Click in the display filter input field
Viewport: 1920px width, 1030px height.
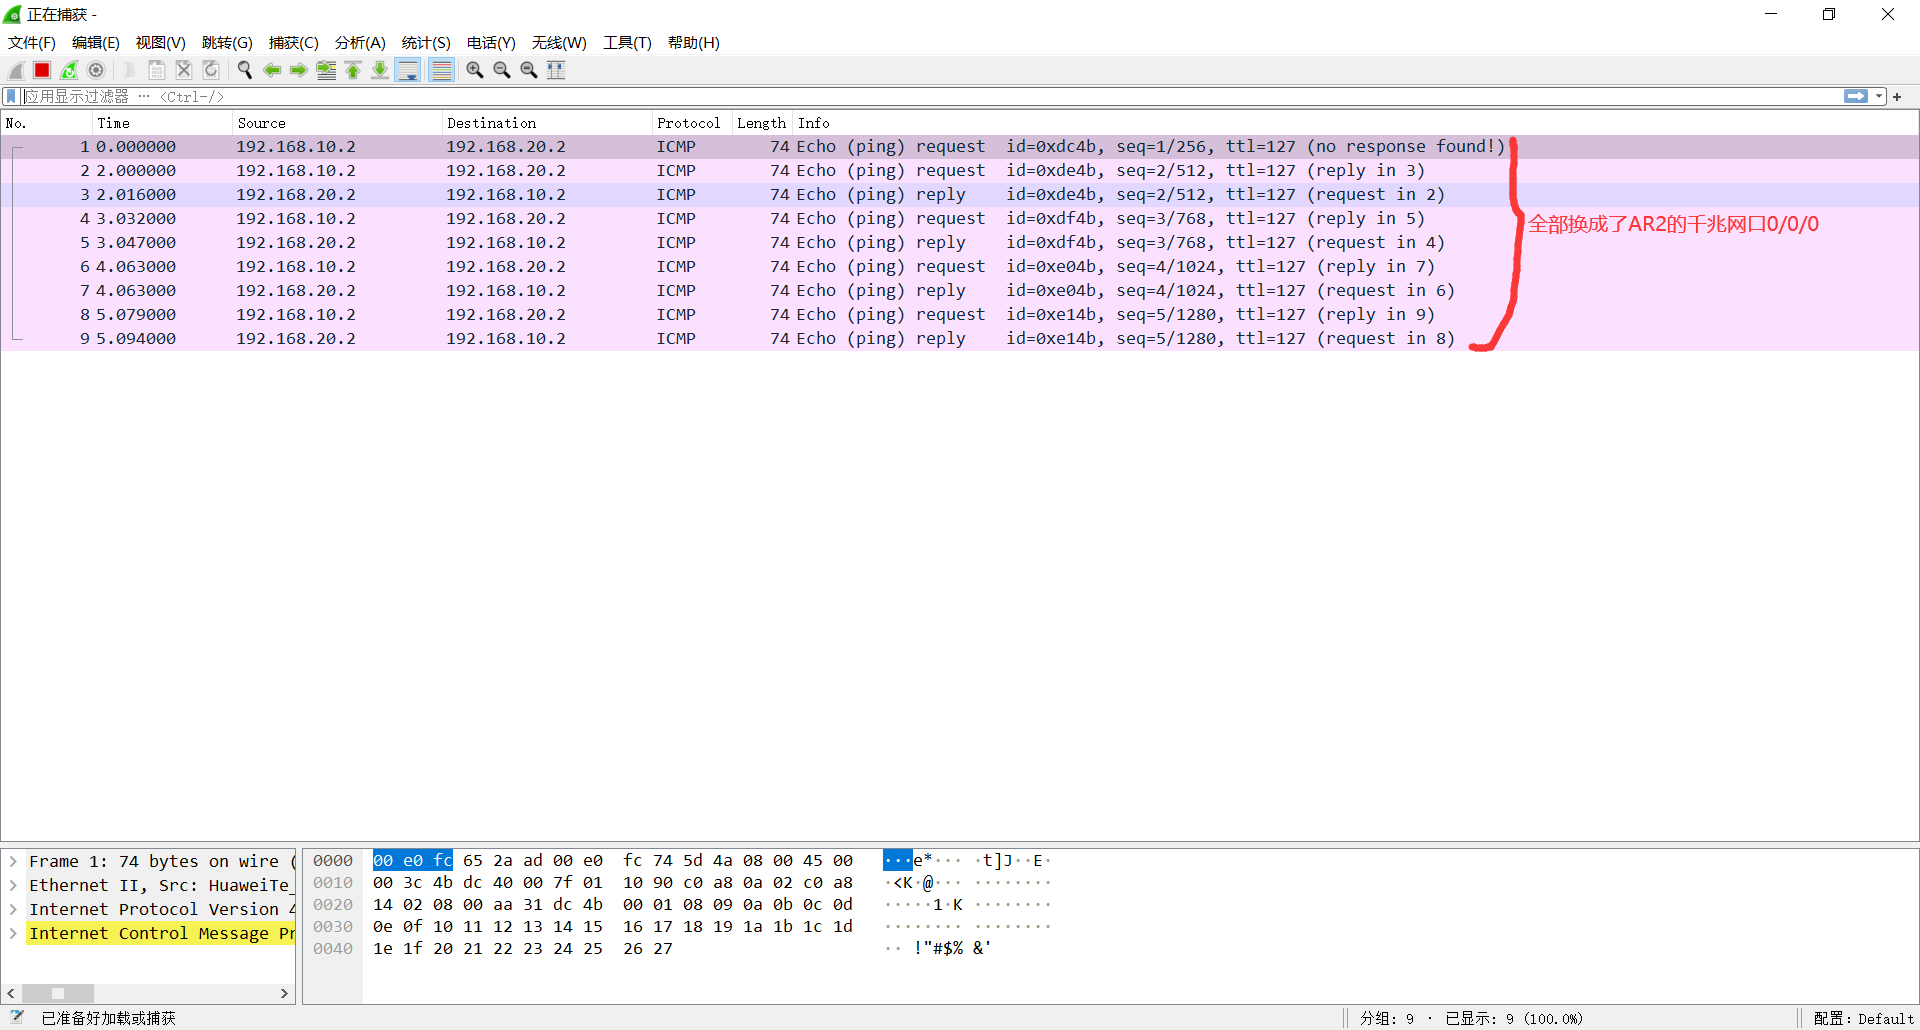click(930, 96)
